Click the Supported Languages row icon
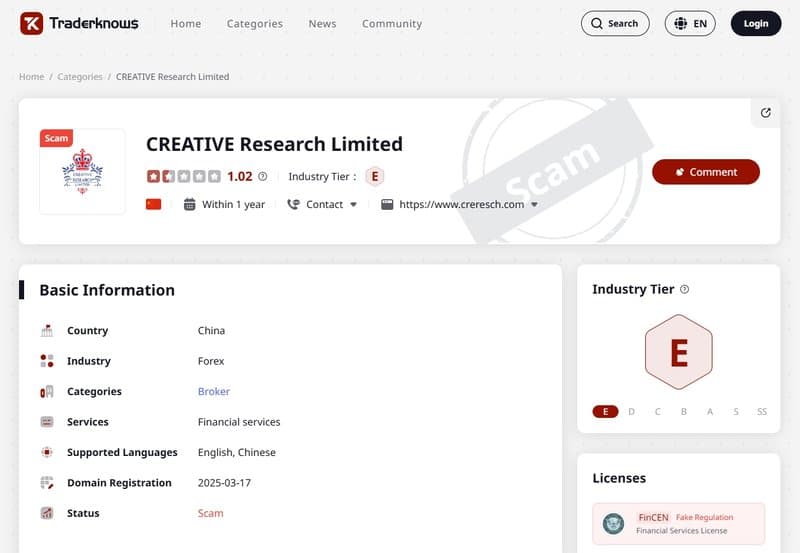This screenshot has width=800, height=553. pyautogui.click(x=47, y=452)
